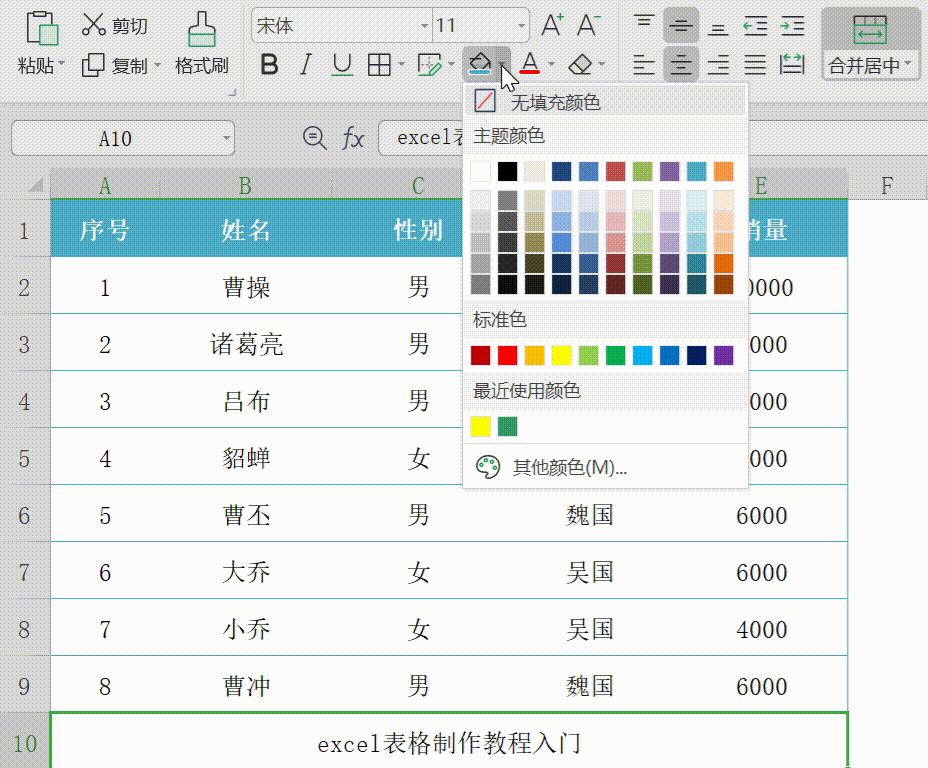This screenshot has width=928, height=768.
Task: Toggle italic formatting
Action: pyautogui.click(x=305, y=63)
